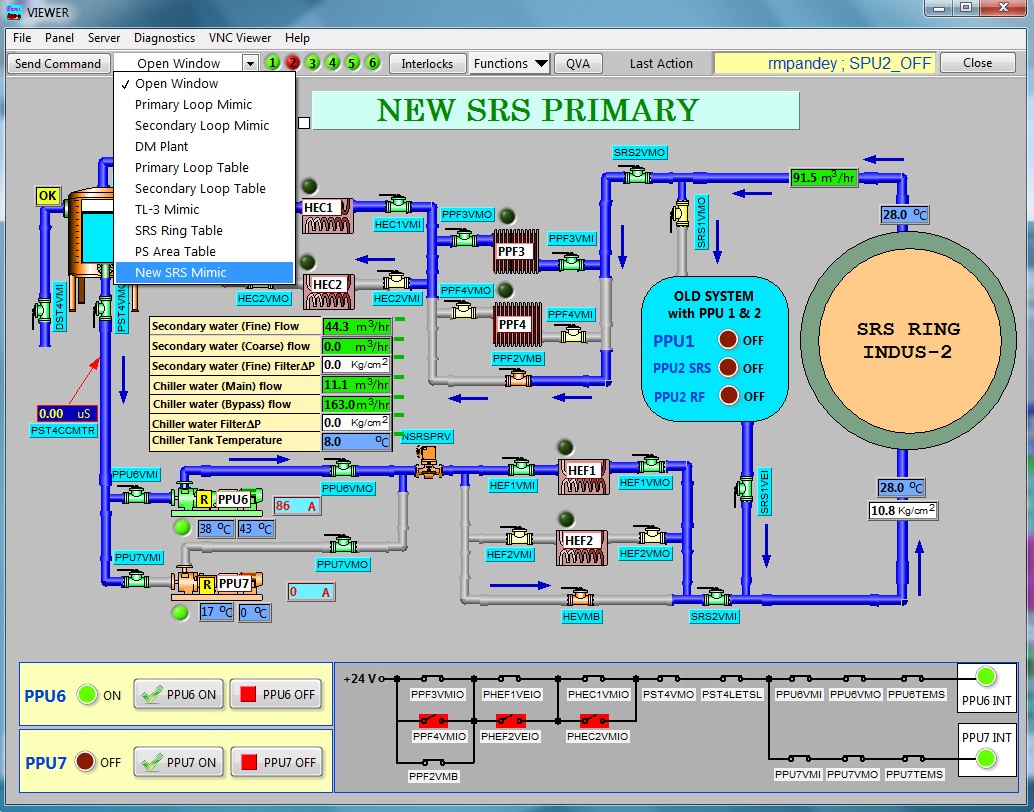Click the Send Command button

[x=58, y=63]
